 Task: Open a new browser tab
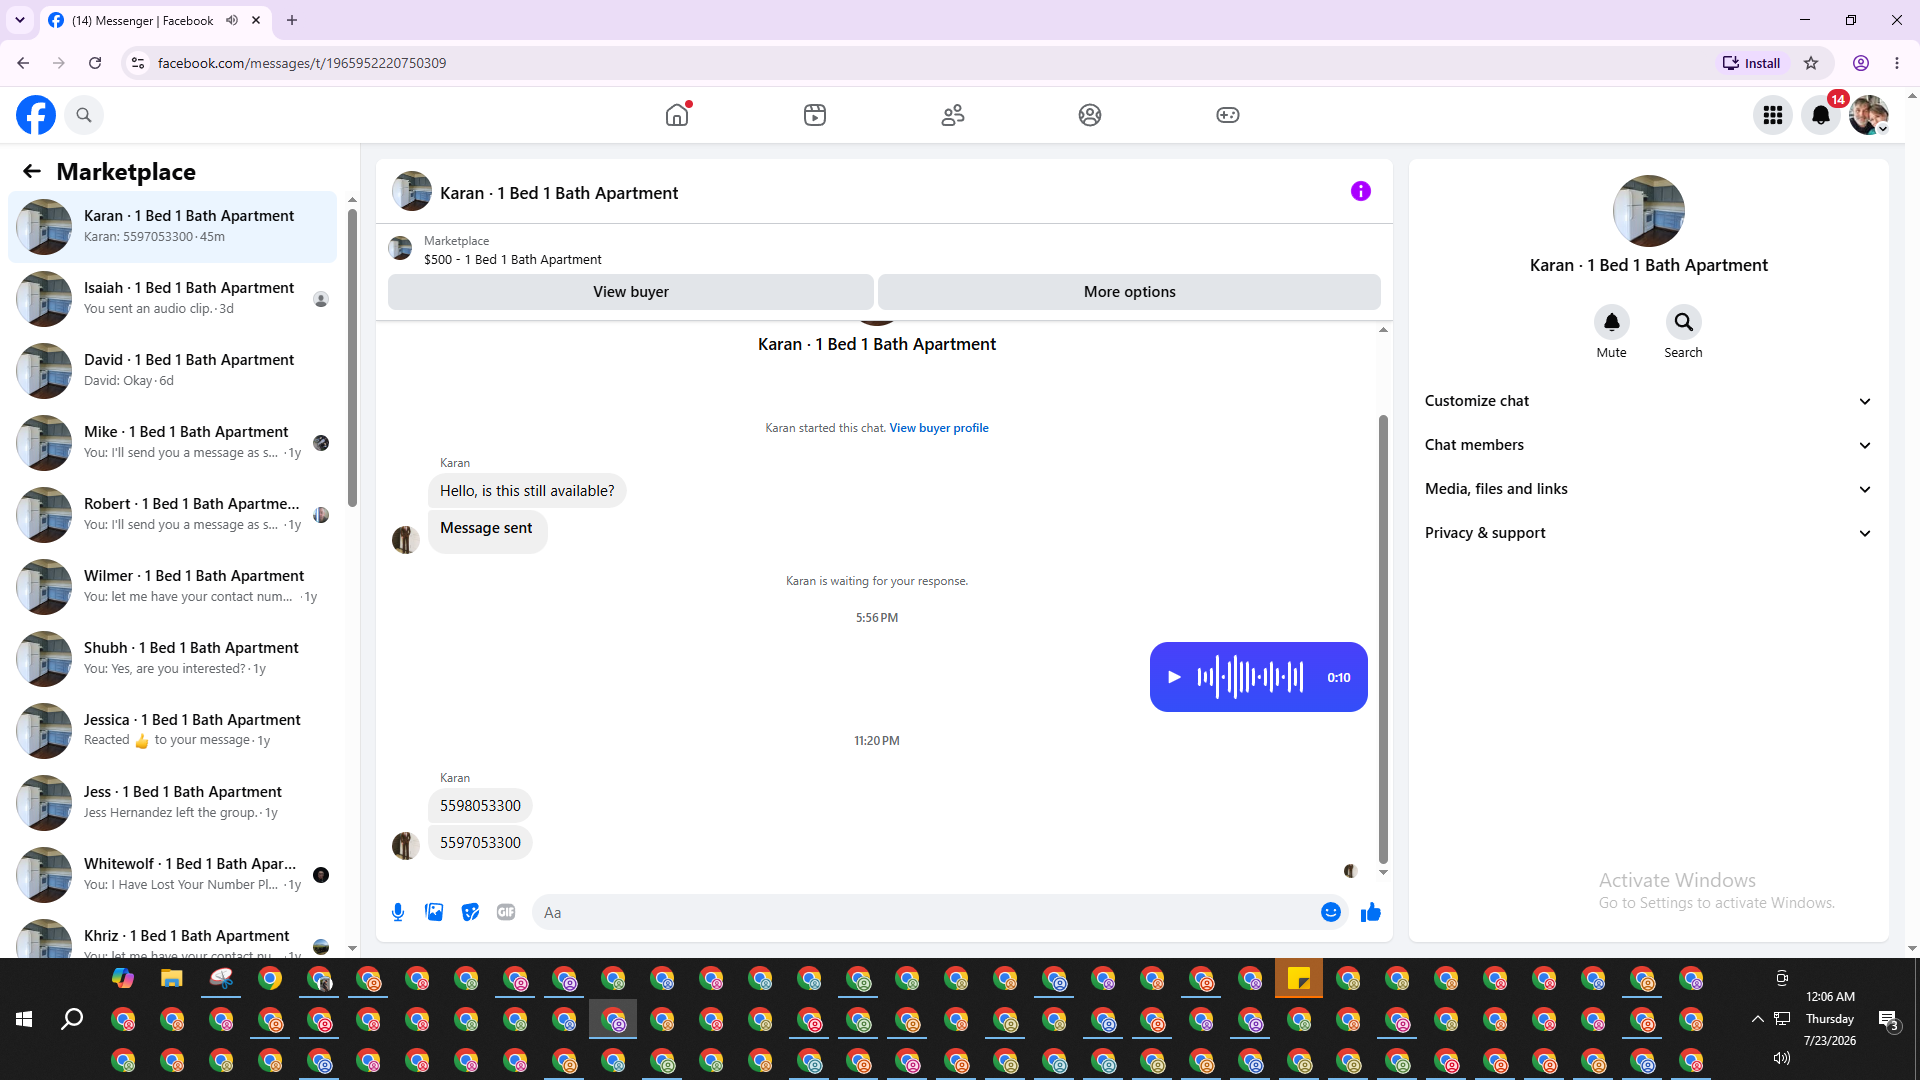coord(292,20)
